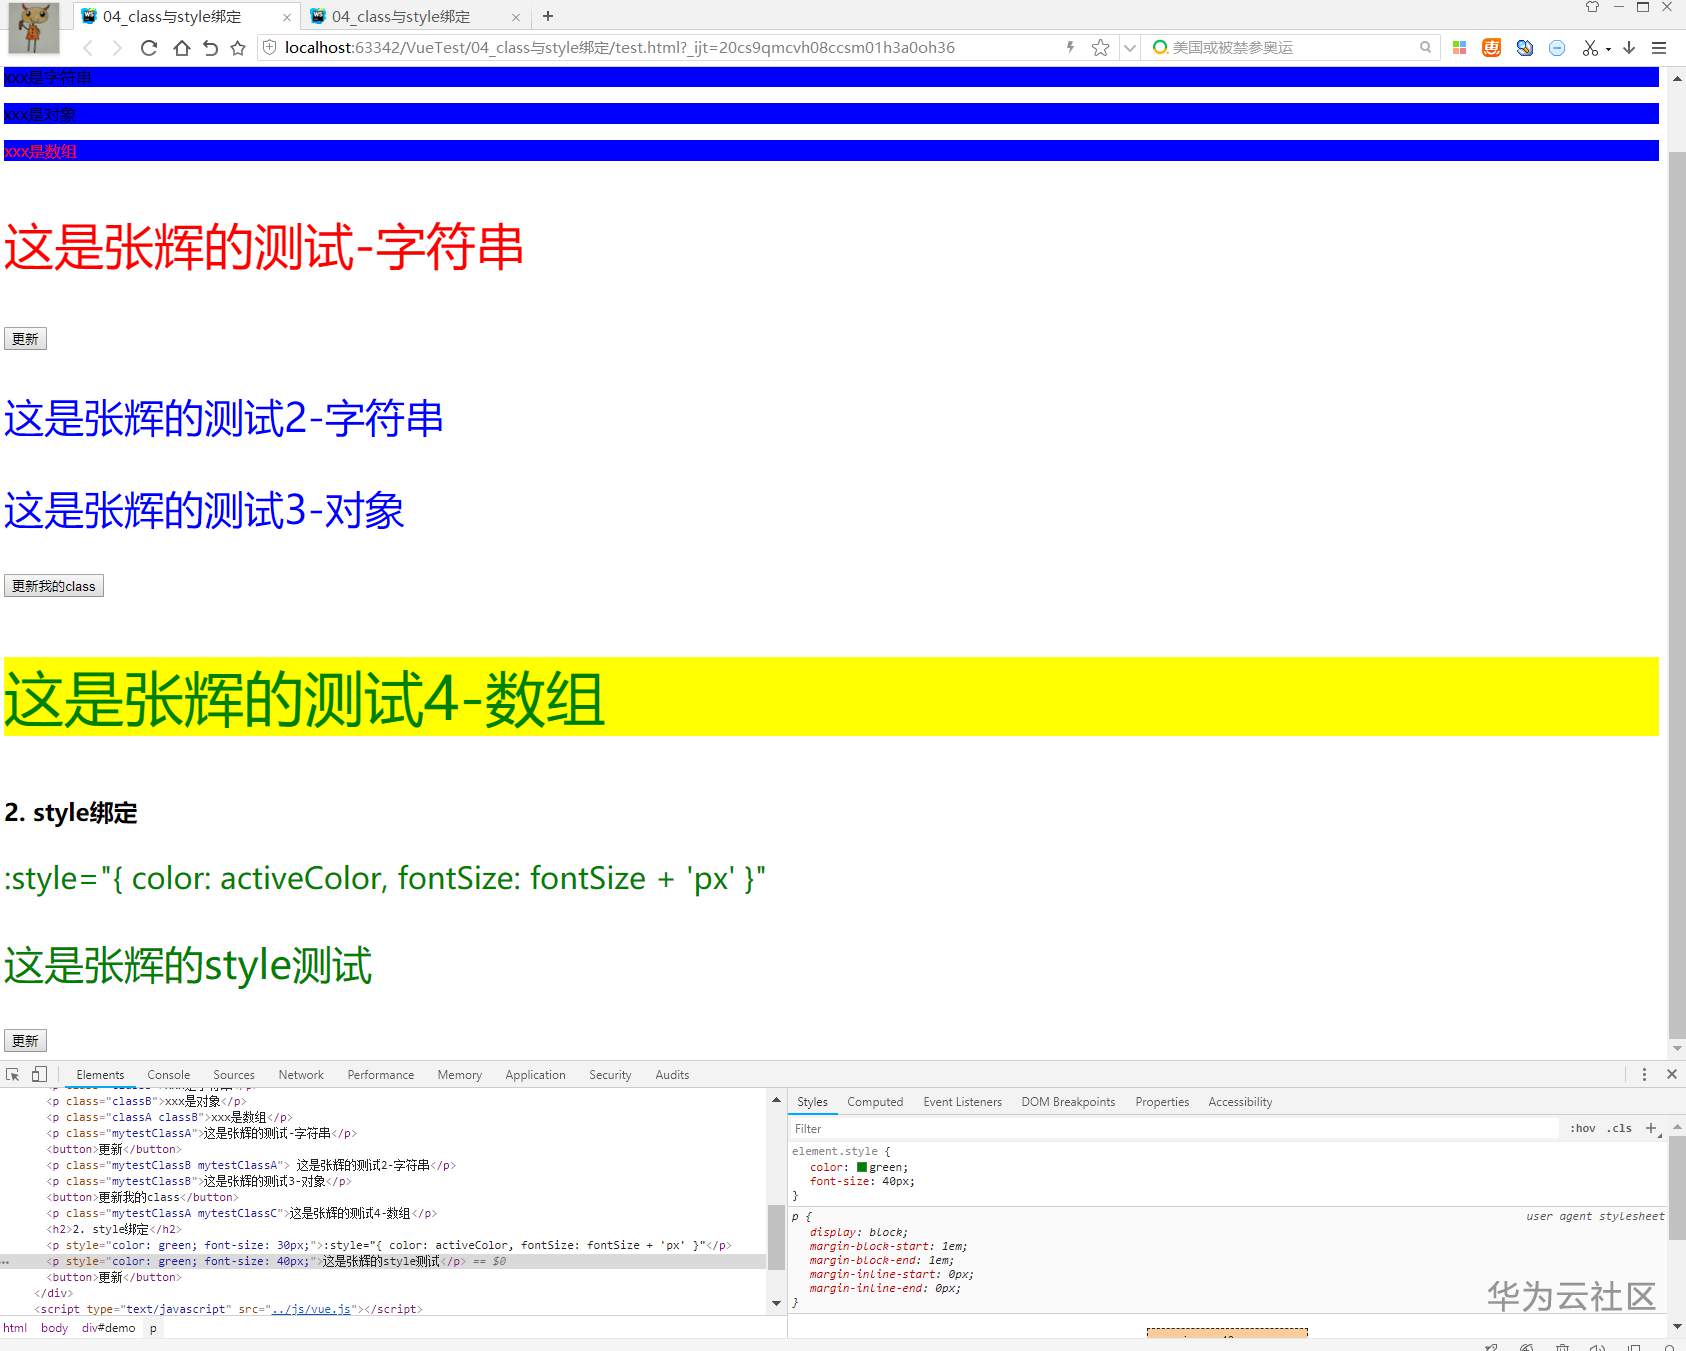Switch to the Security tab

point(610,1075)
